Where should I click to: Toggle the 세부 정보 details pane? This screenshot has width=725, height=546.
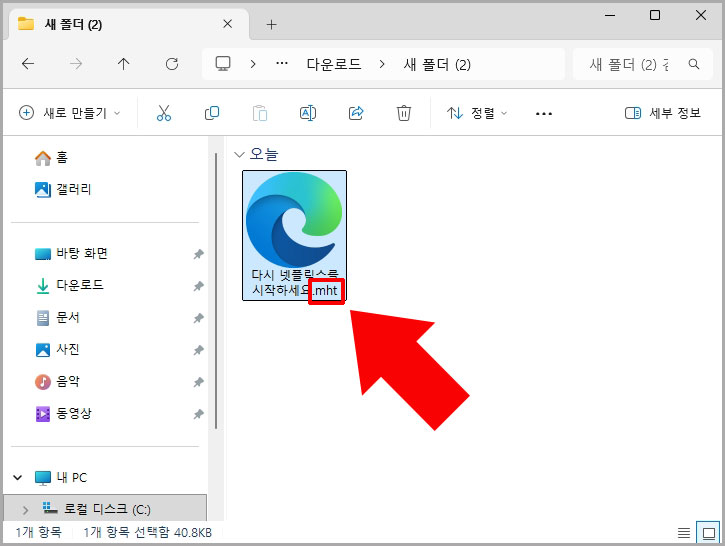[x=663, y=113]
